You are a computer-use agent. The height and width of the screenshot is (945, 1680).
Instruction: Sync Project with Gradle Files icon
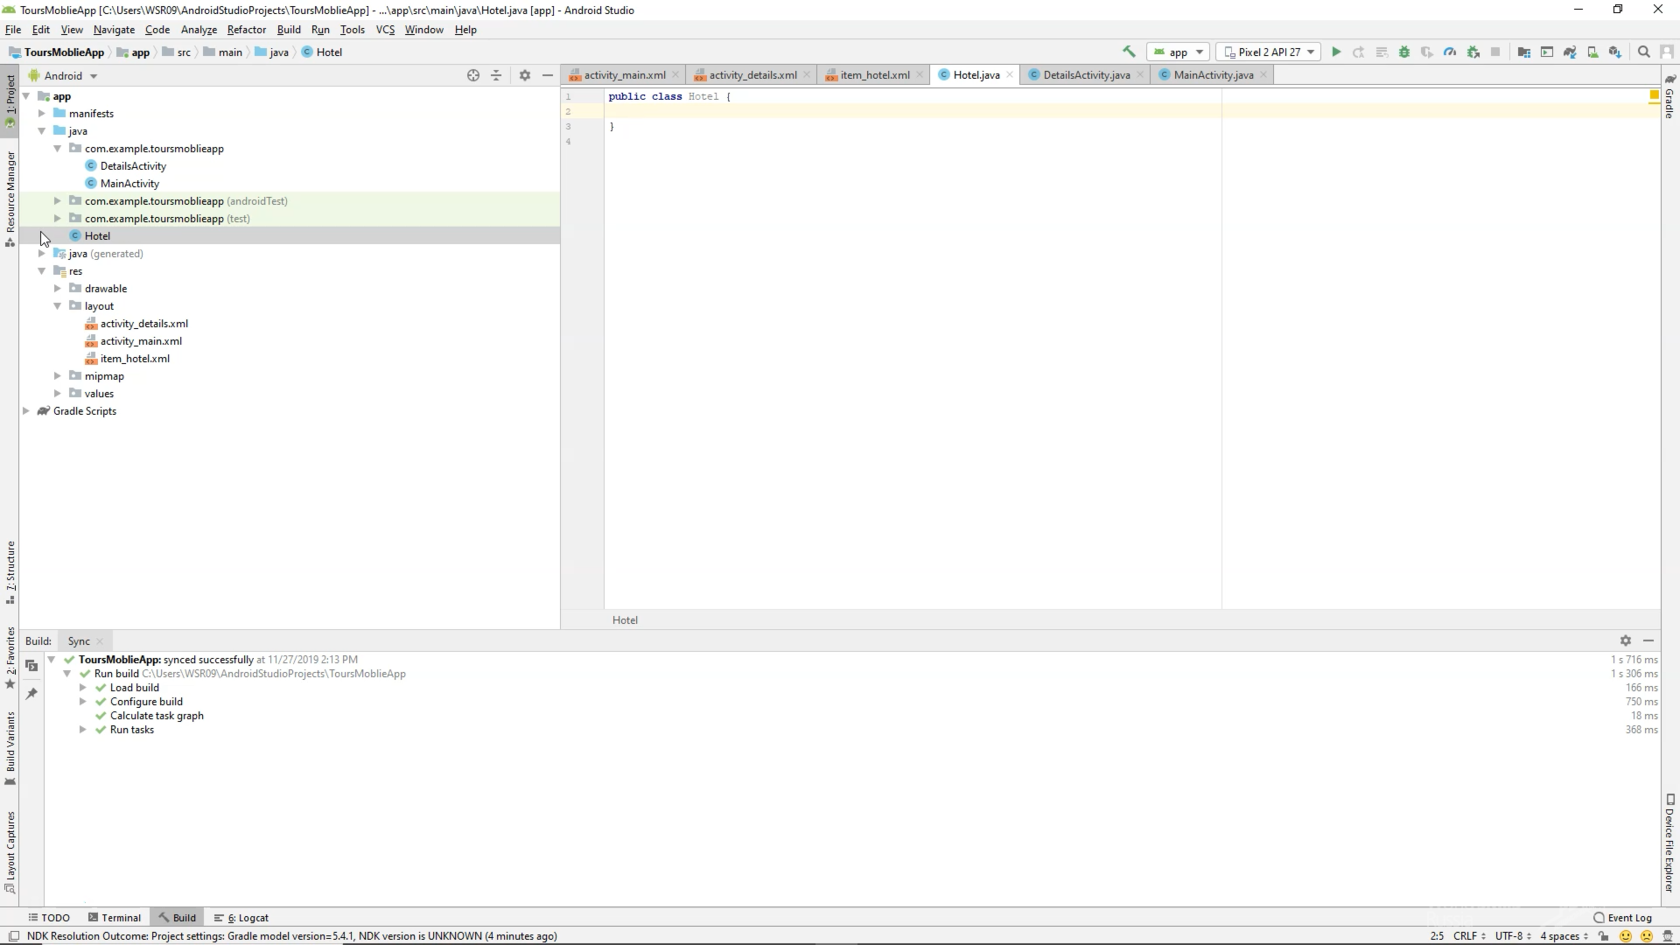click(1570, 52)
